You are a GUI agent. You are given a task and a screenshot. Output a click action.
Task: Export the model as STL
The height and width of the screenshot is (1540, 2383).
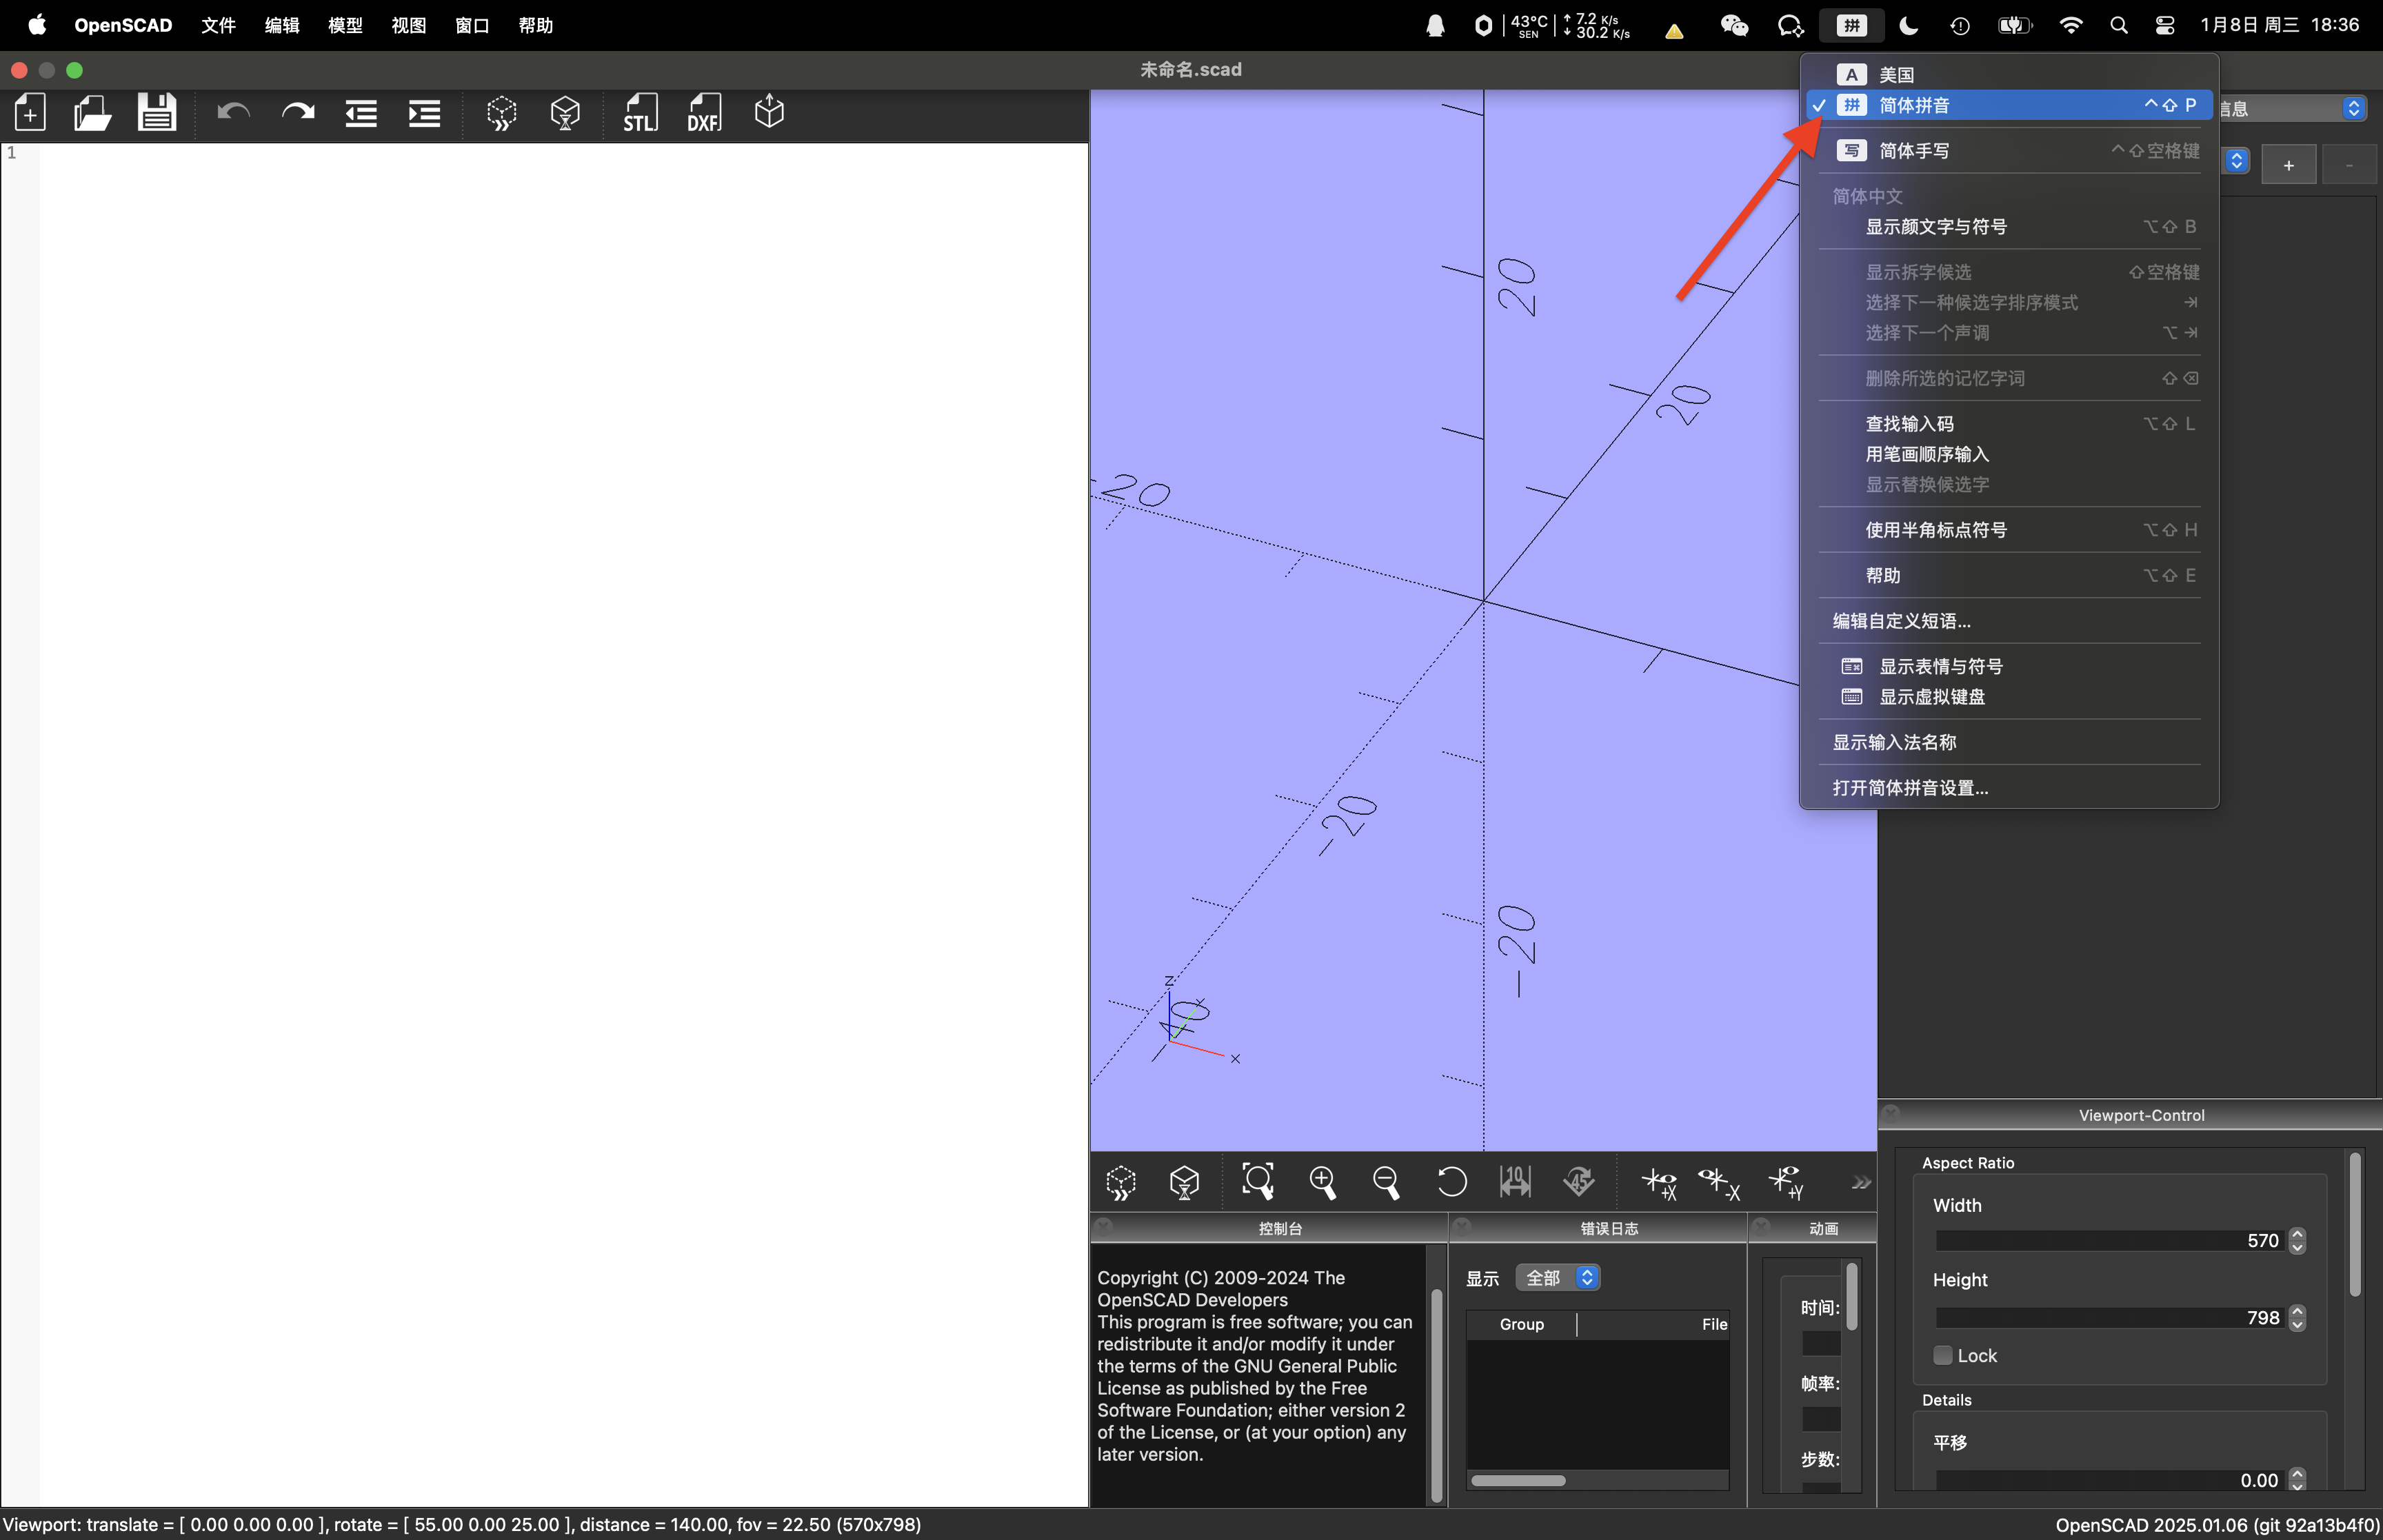[641, 113]
